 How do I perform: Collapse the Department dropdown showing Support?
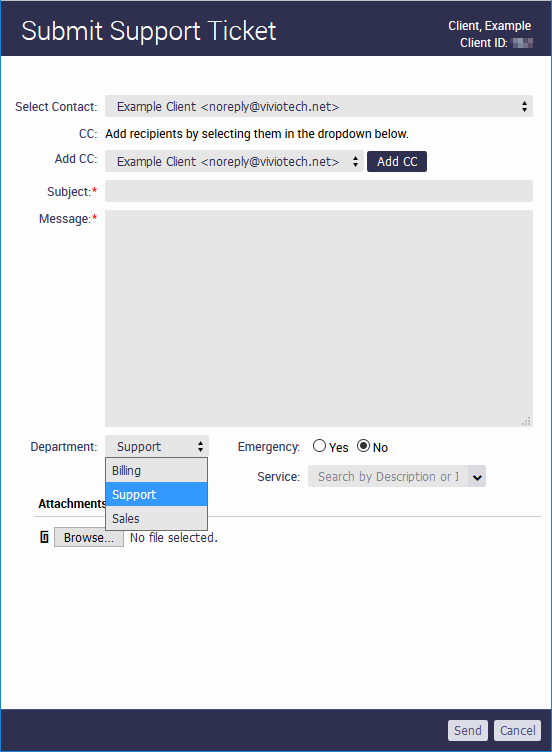[x=157, y=446]
